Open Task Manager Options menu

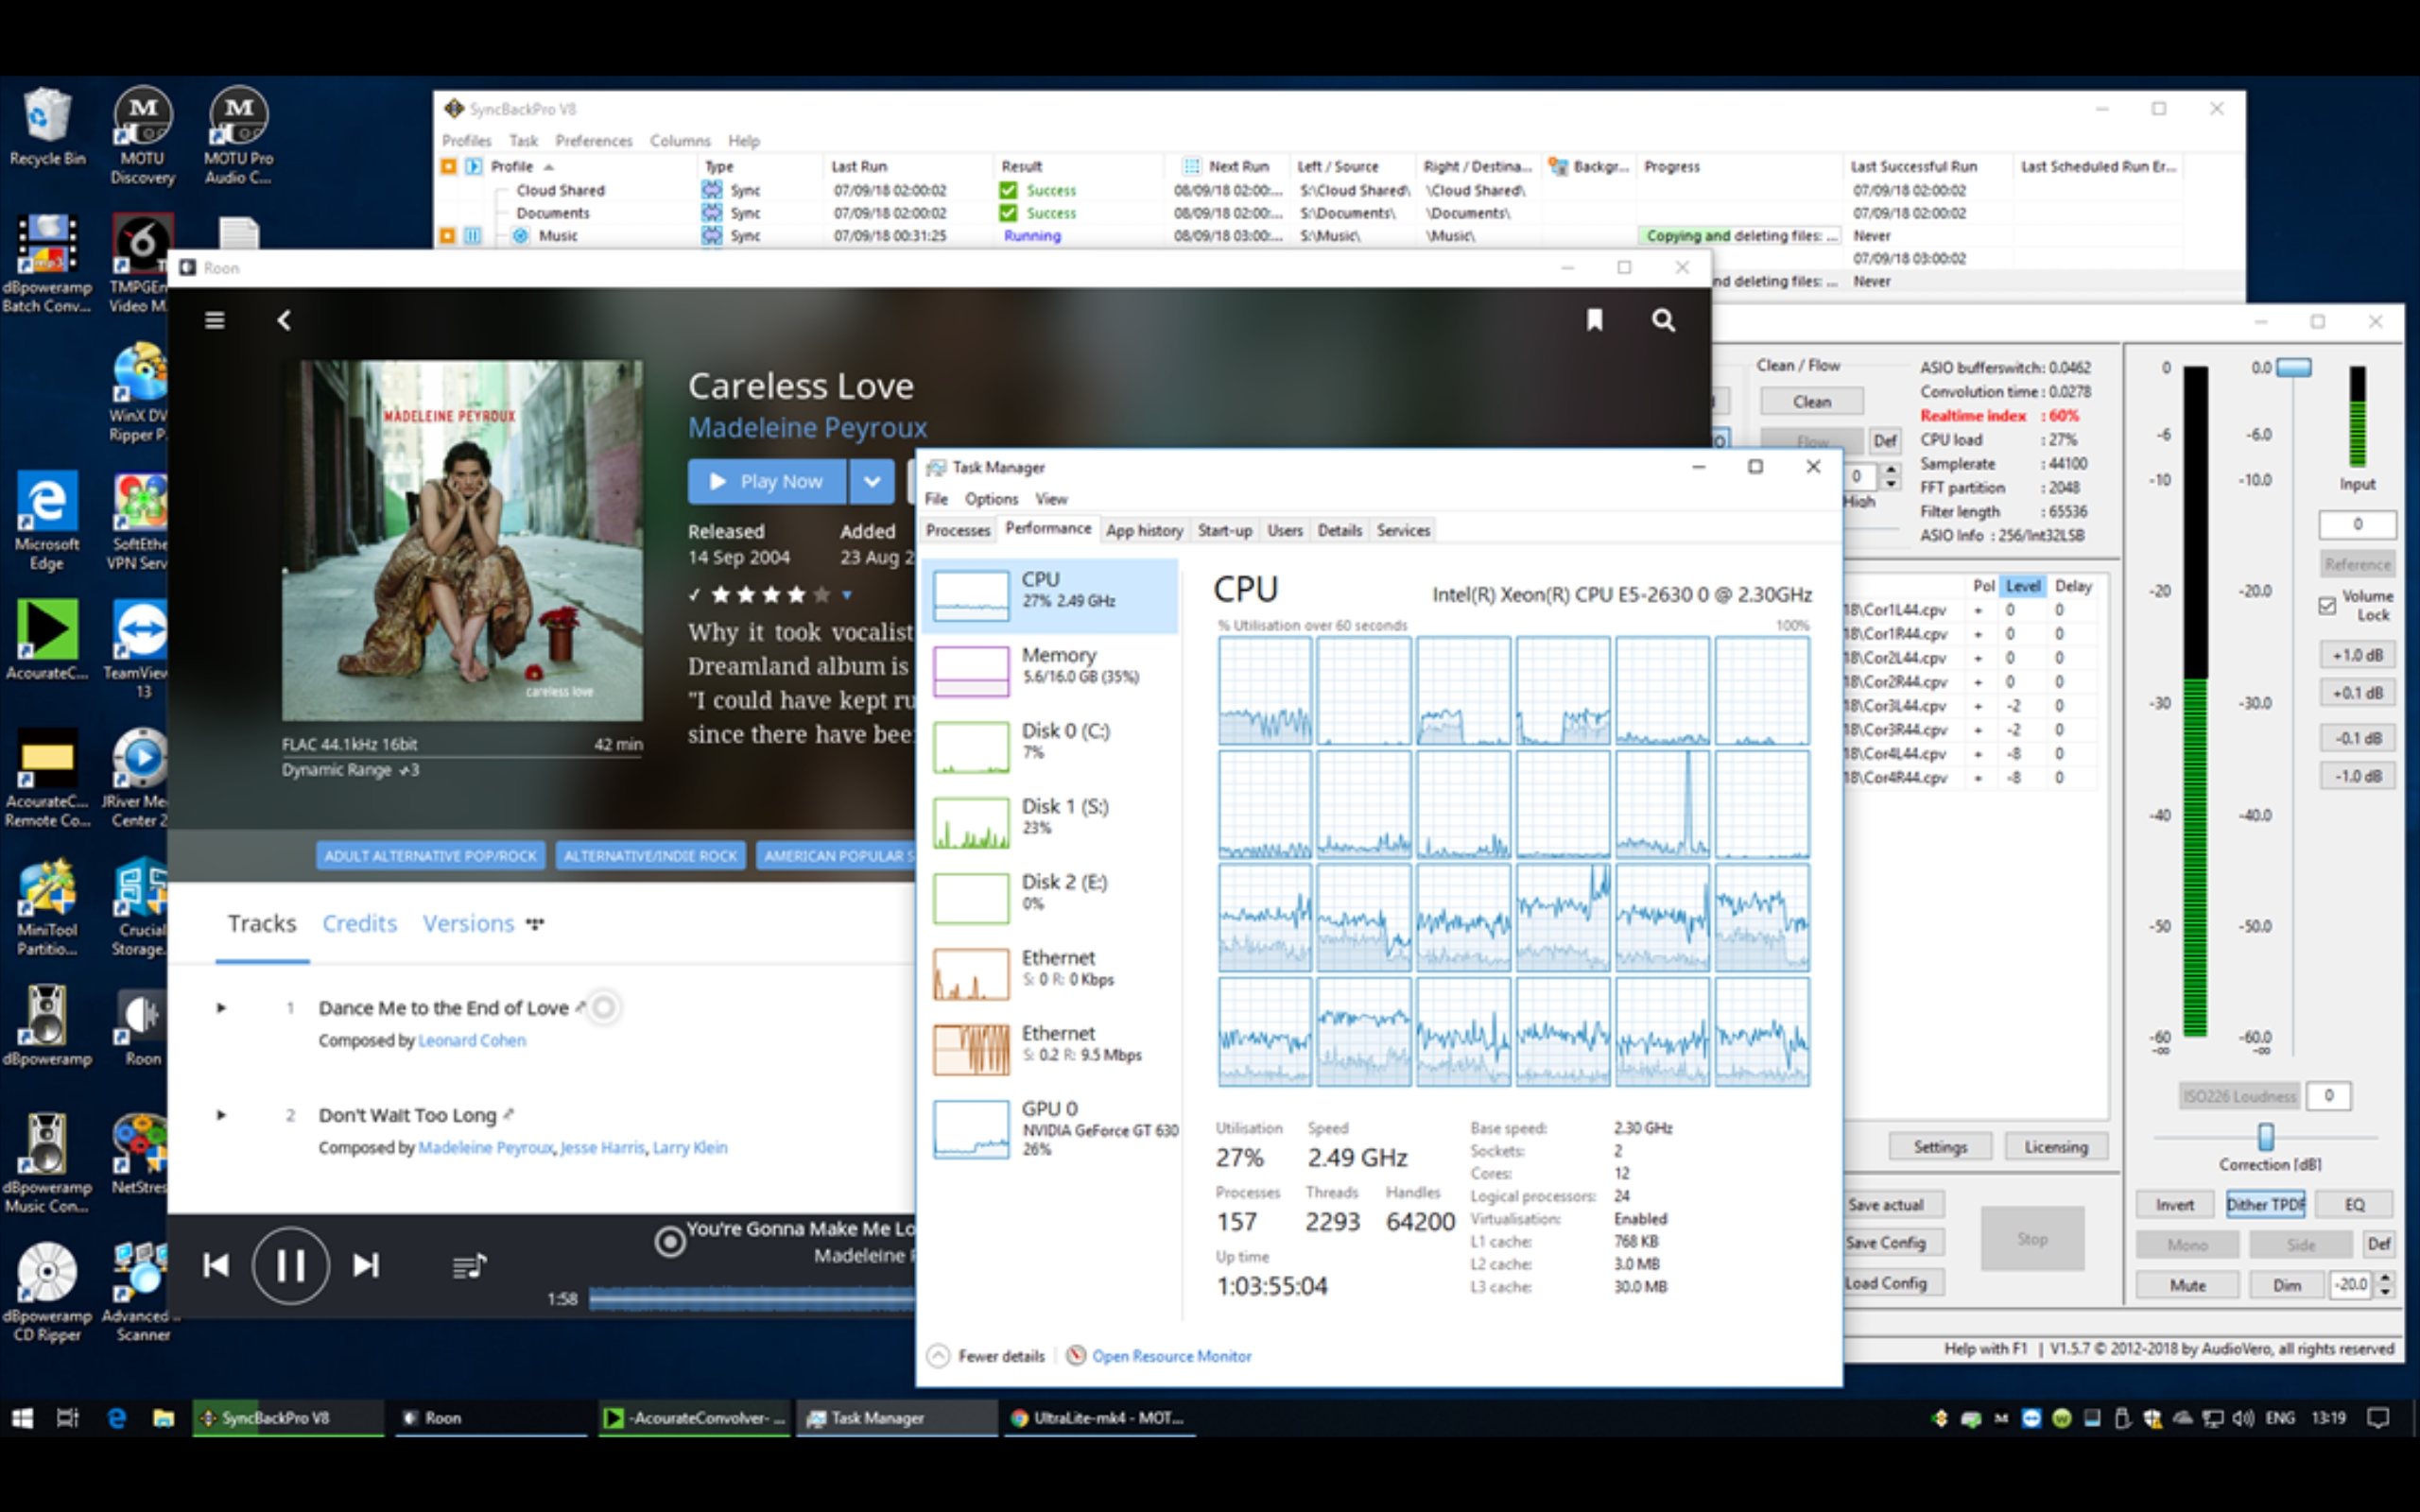coord(991,499)
